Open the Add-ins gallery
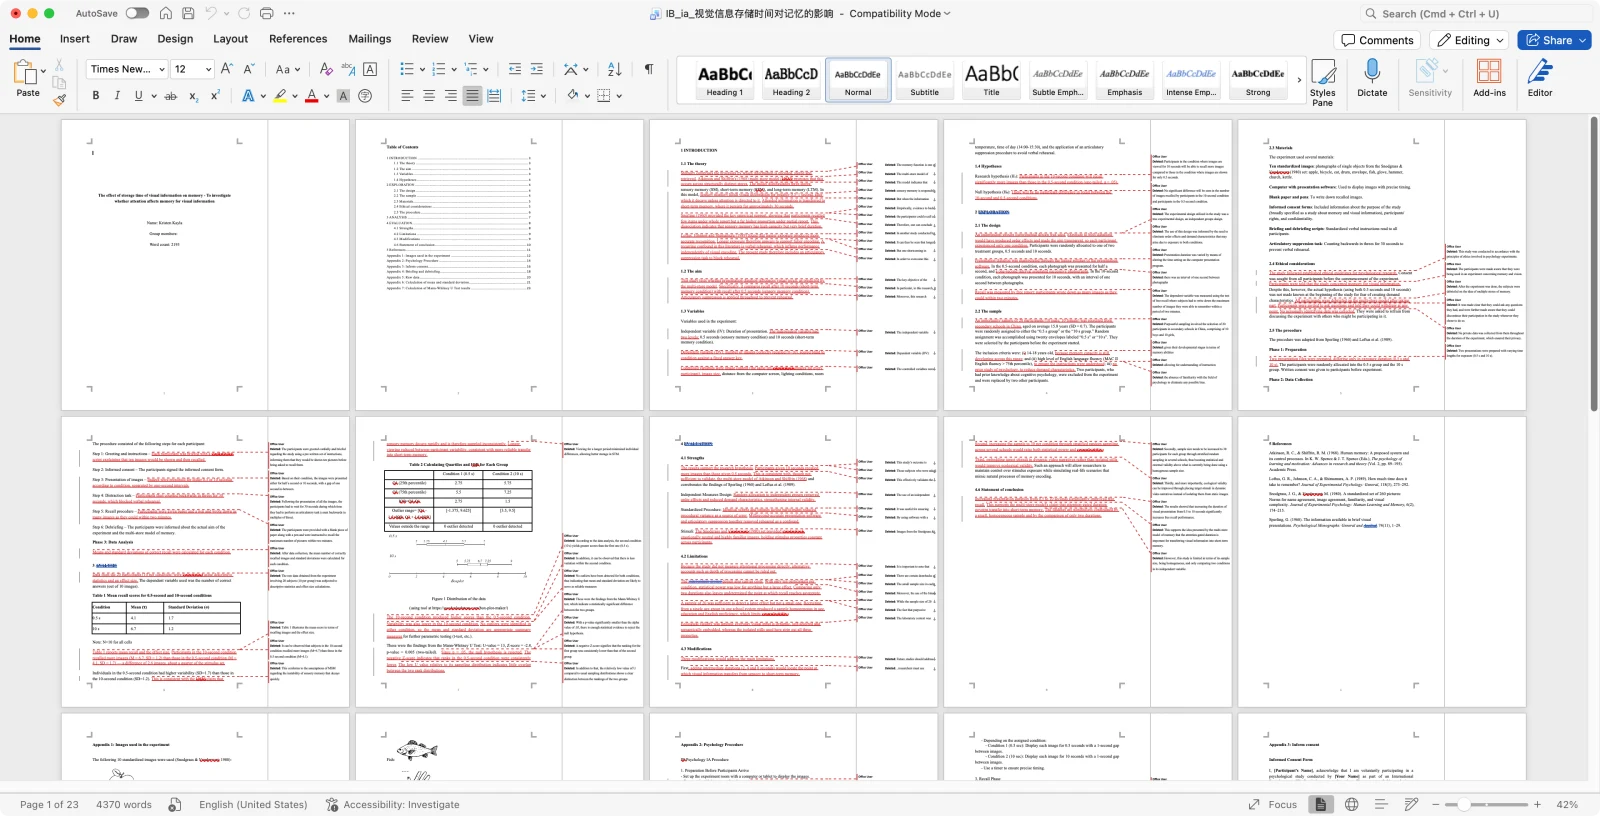Screen dimensions: 1600x816 coord(1489,78)
